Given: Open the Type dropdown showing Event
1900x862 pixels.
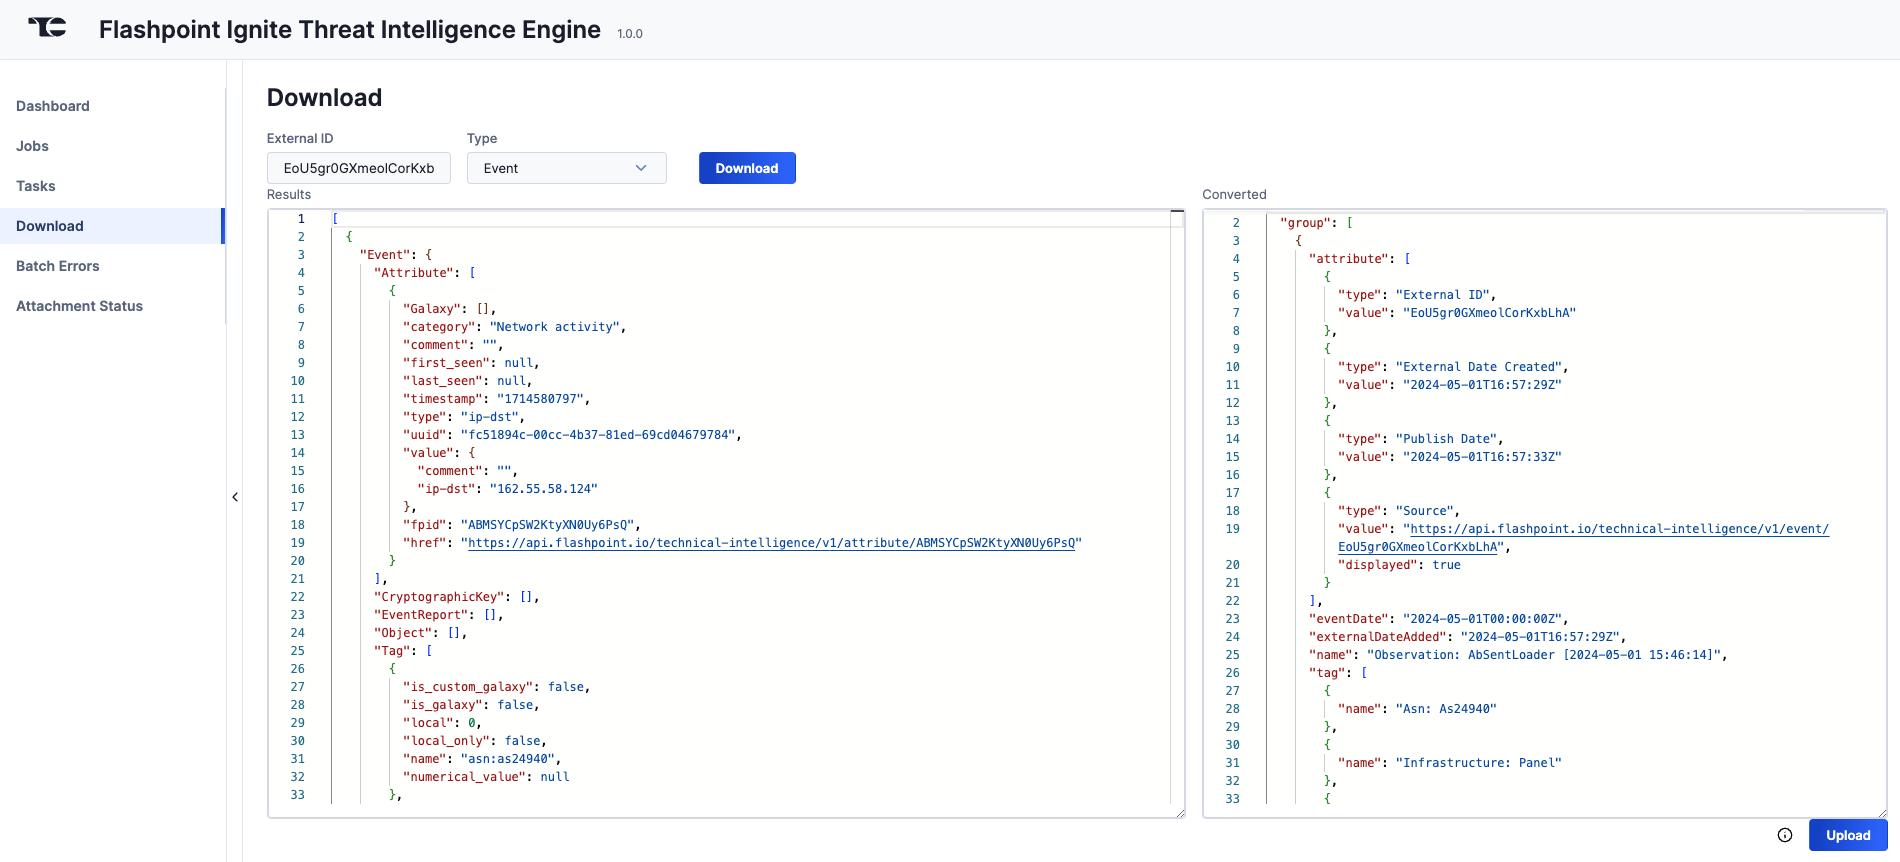Looking at the screenshot, I should point(566,168).
